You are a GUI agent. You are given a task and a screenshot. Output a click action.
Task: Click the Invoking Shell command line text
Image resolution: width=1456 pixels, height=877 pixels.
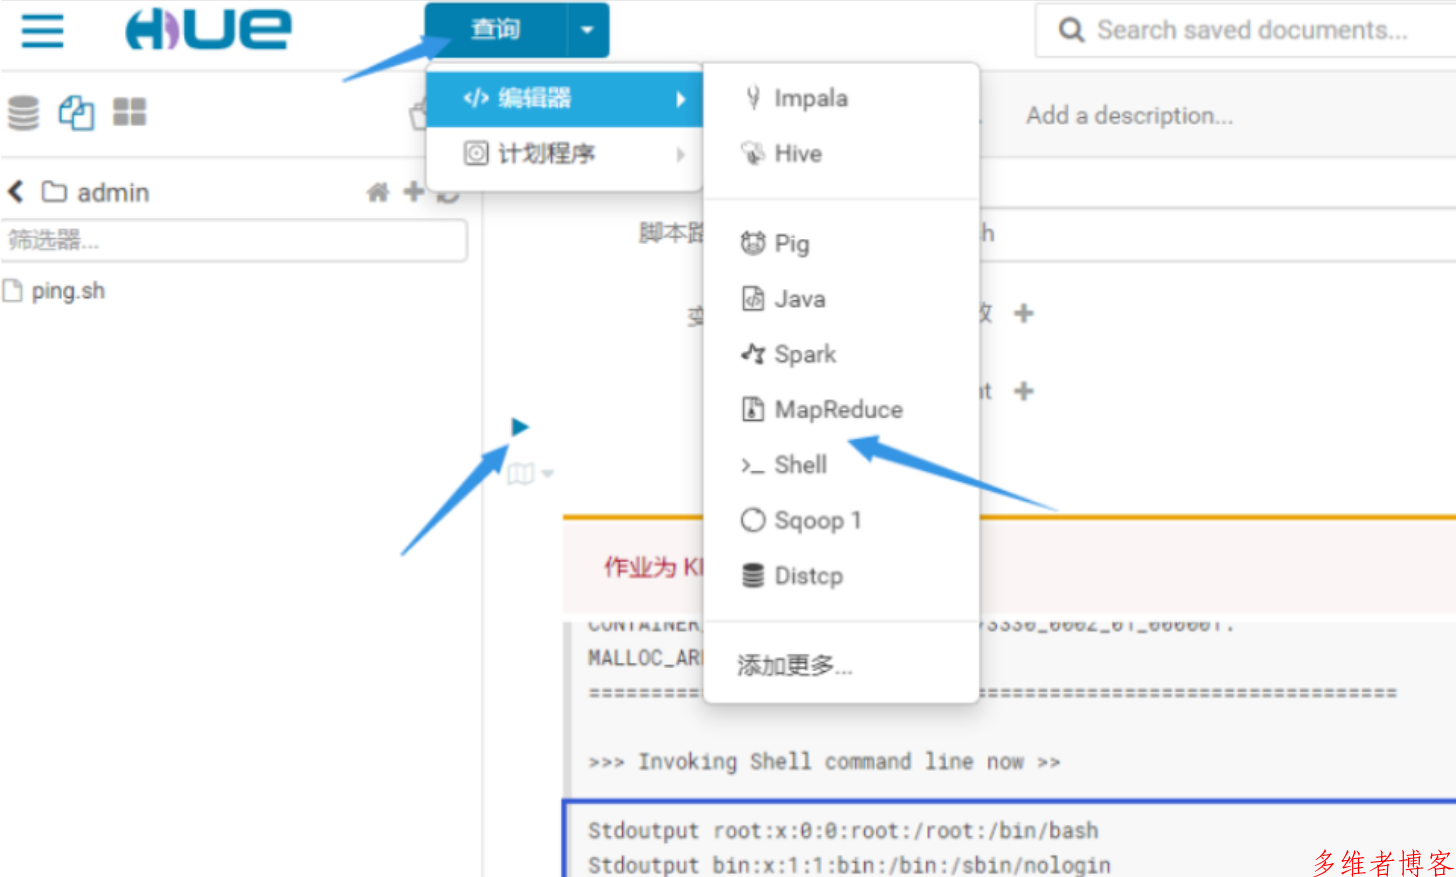(x=824, y=762)
